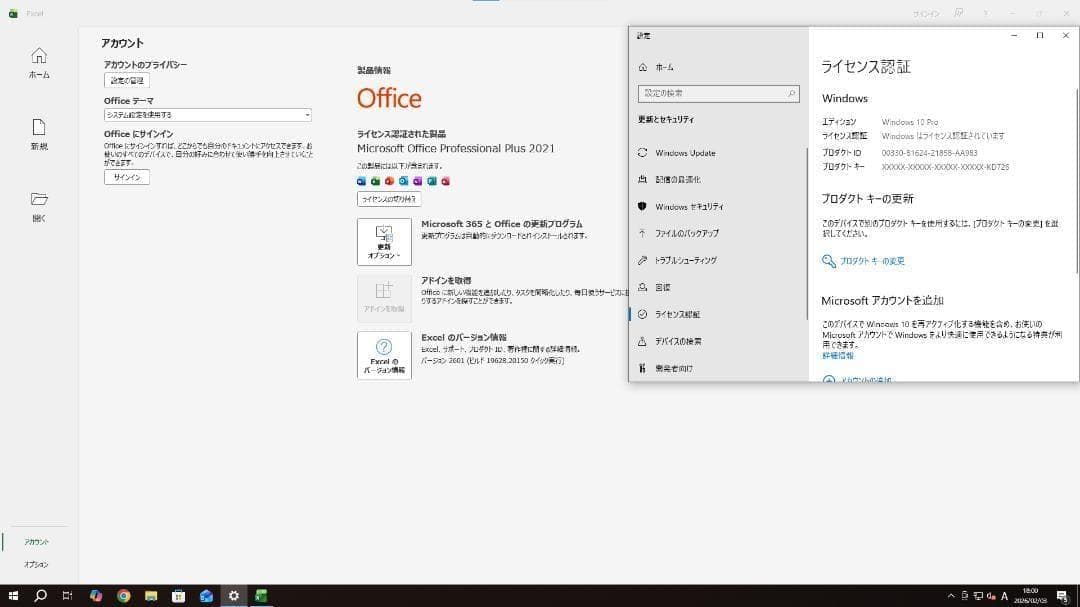The width and height of the screenshot is (1080, 607).
Task: Select the PowerPoint product icon
Action: (x=389, y=181)
